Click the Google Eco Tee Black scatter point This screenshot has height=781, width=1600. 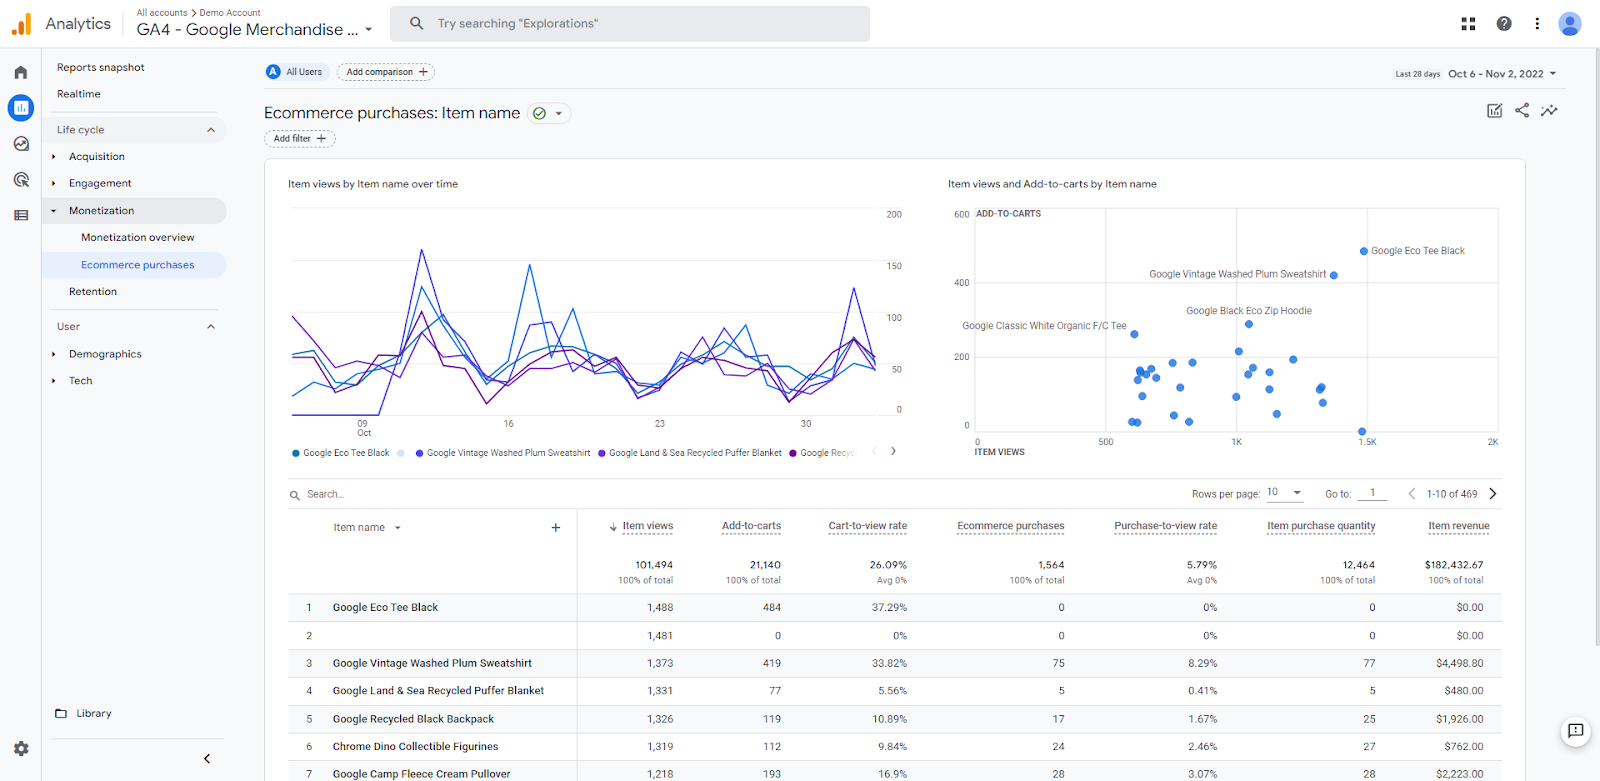pyautogui.click(x=1364, y=251)
